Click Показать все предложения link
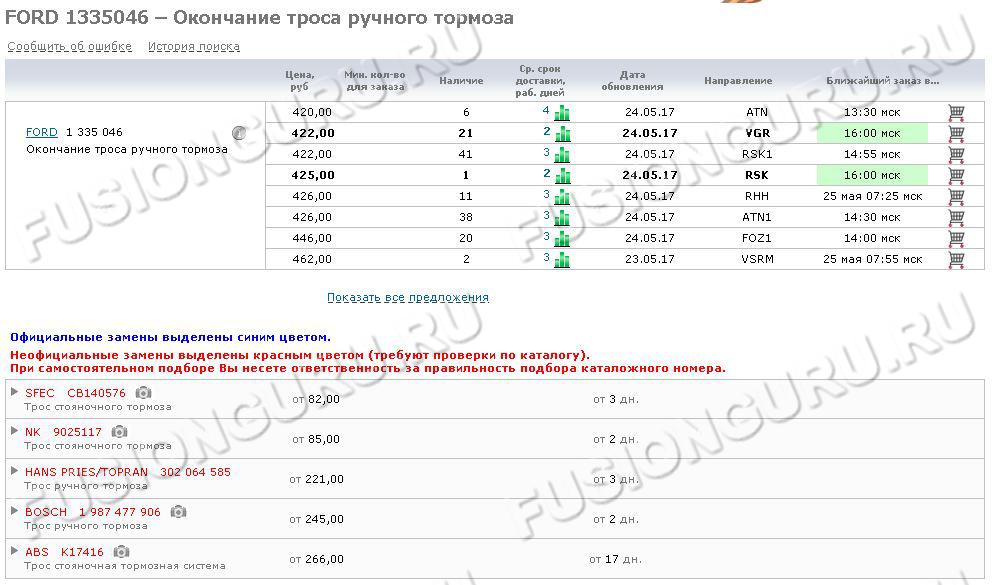 408,297
